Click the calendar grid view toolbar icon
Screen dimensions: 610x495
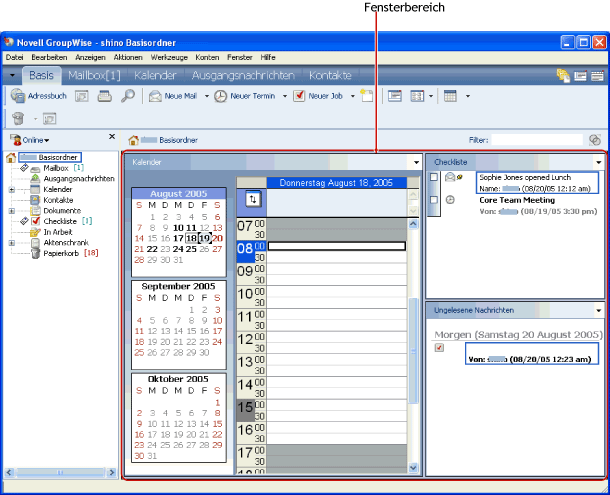[450, 96]
